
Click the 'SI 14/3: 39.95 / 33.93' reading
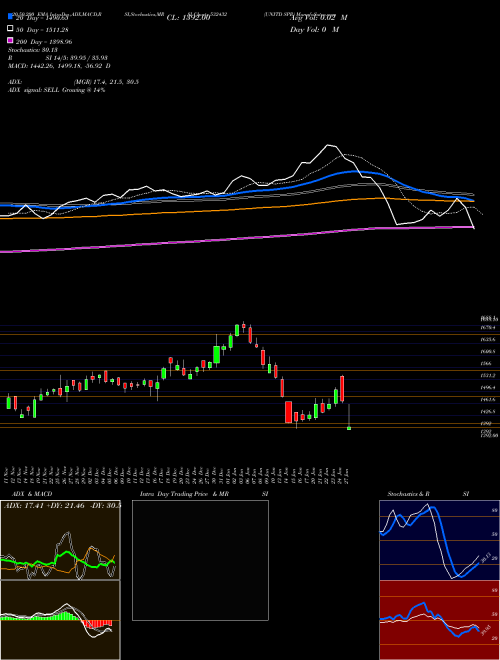pos(77,58)
